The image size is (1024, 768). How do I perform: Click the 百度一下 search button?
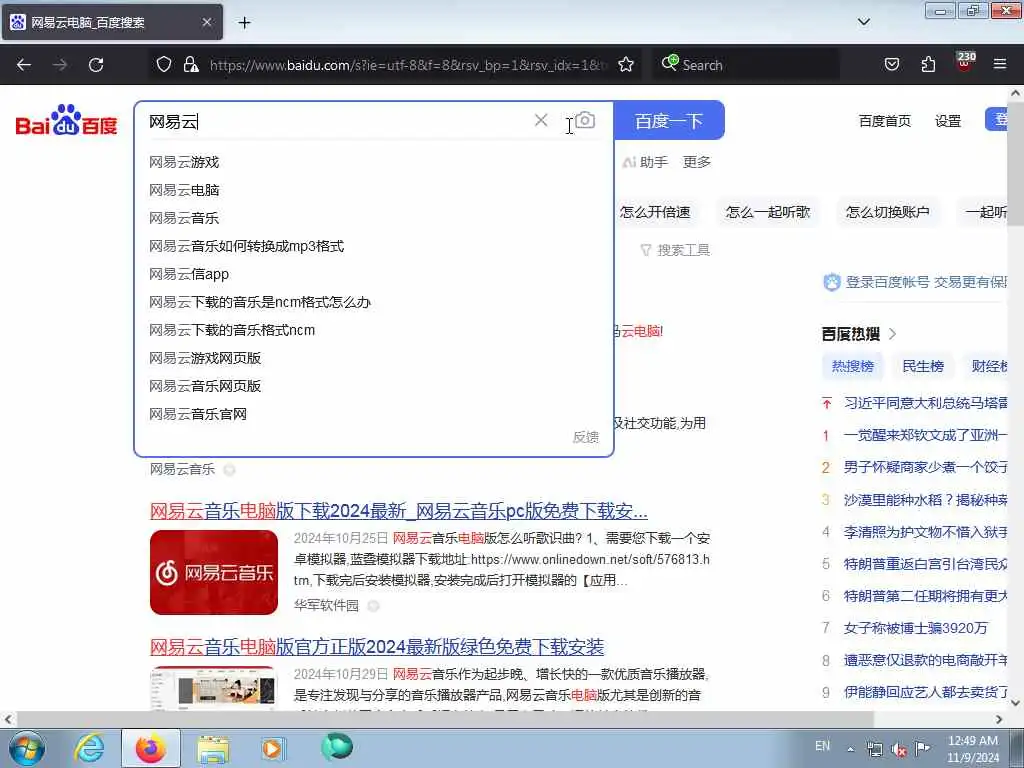click(669, 121)
